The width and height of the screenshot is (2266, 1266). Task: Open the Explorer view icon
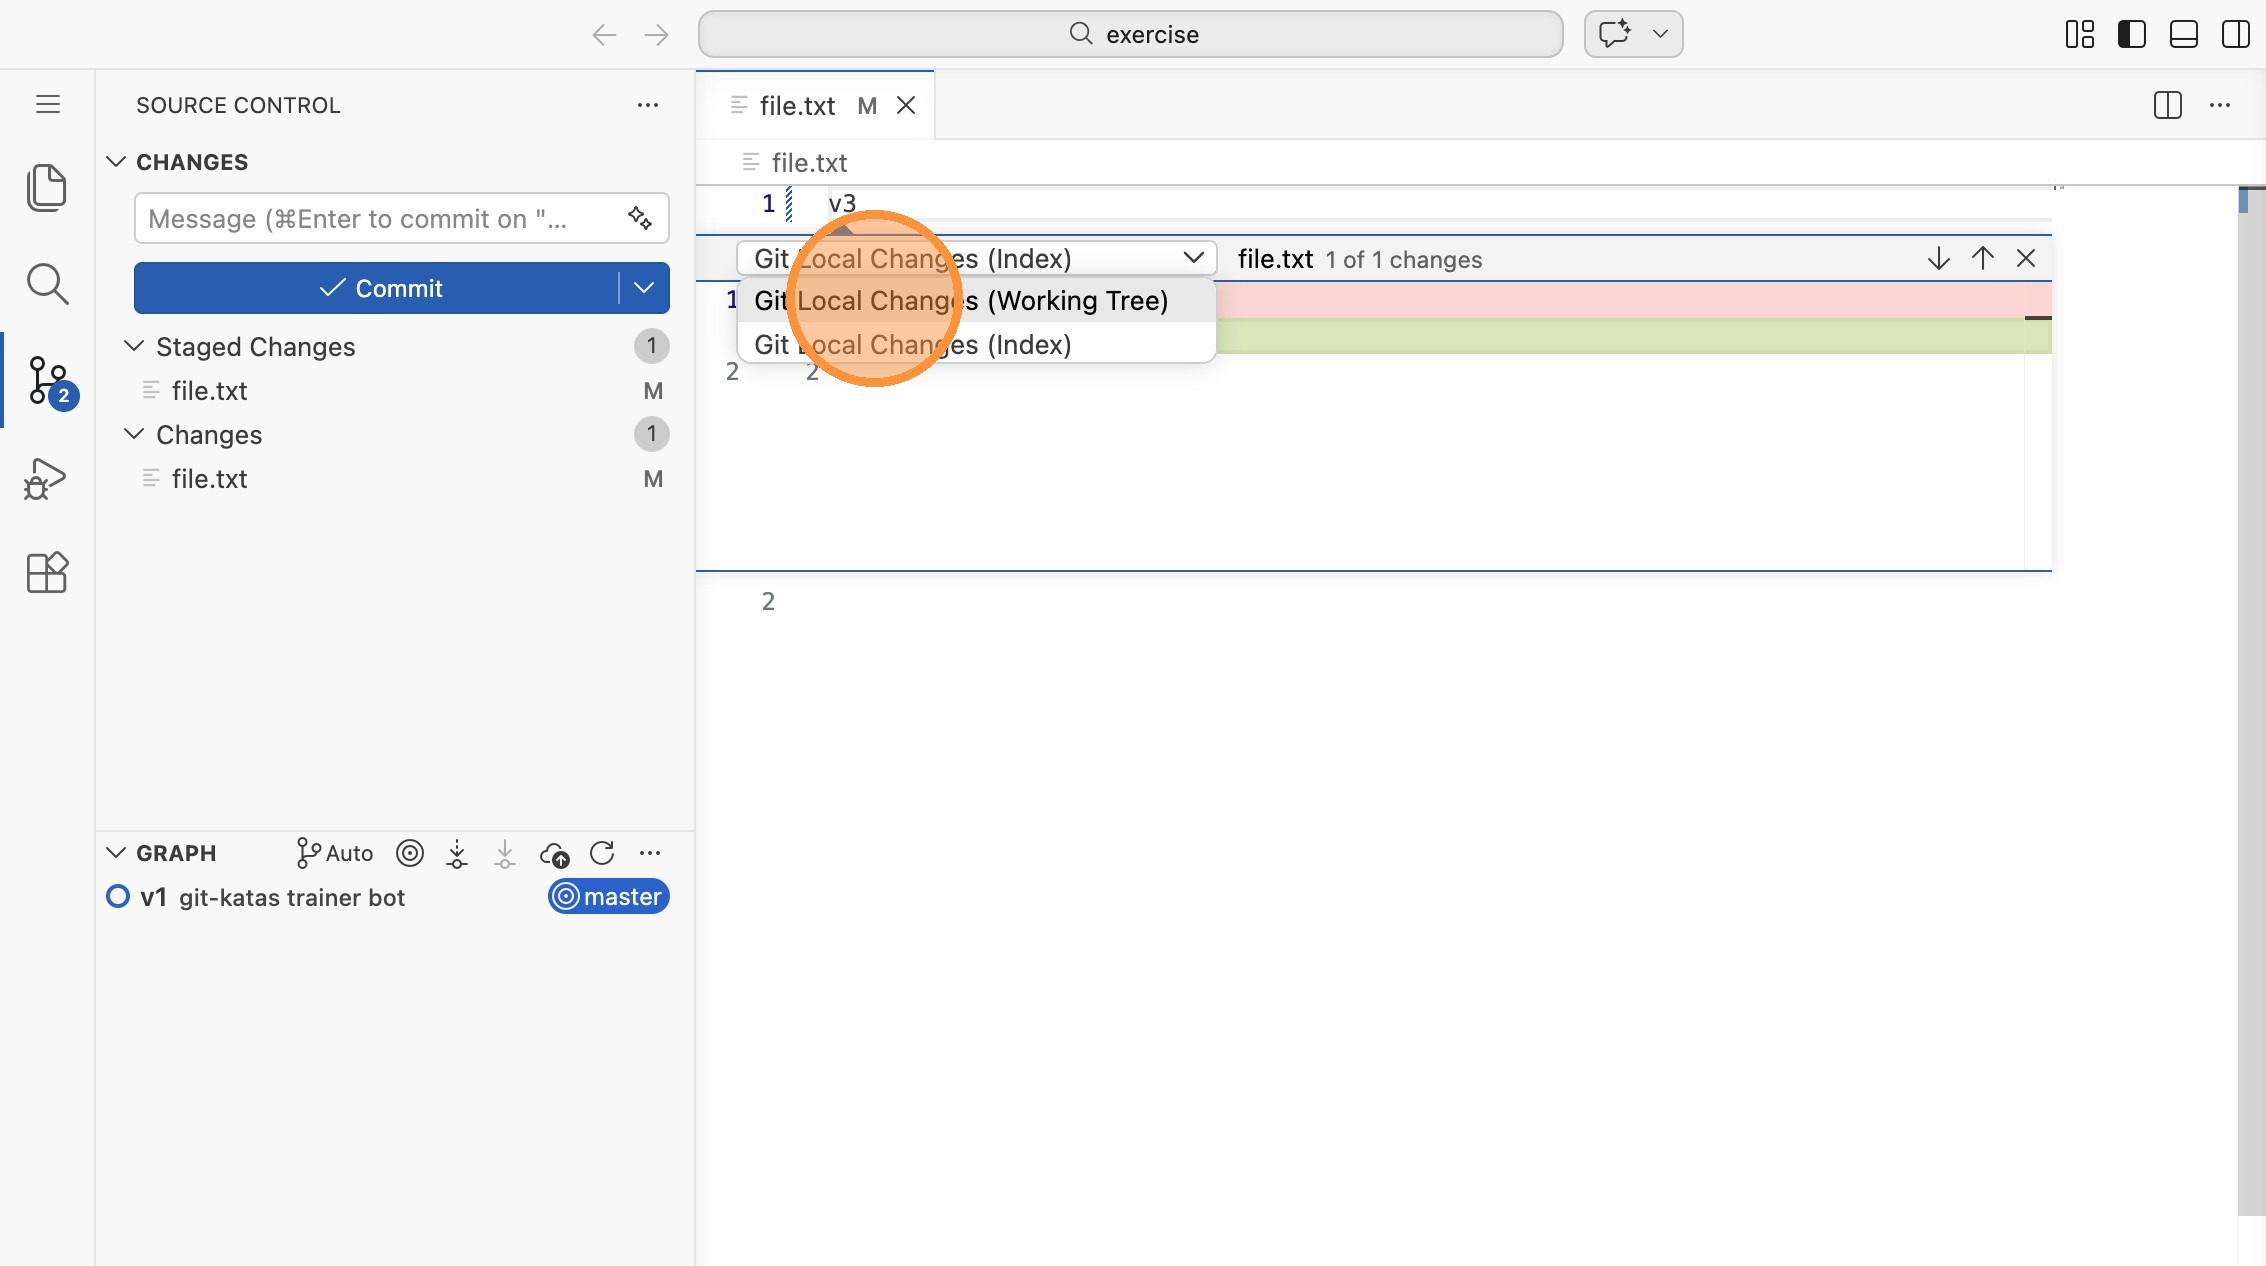46,187
